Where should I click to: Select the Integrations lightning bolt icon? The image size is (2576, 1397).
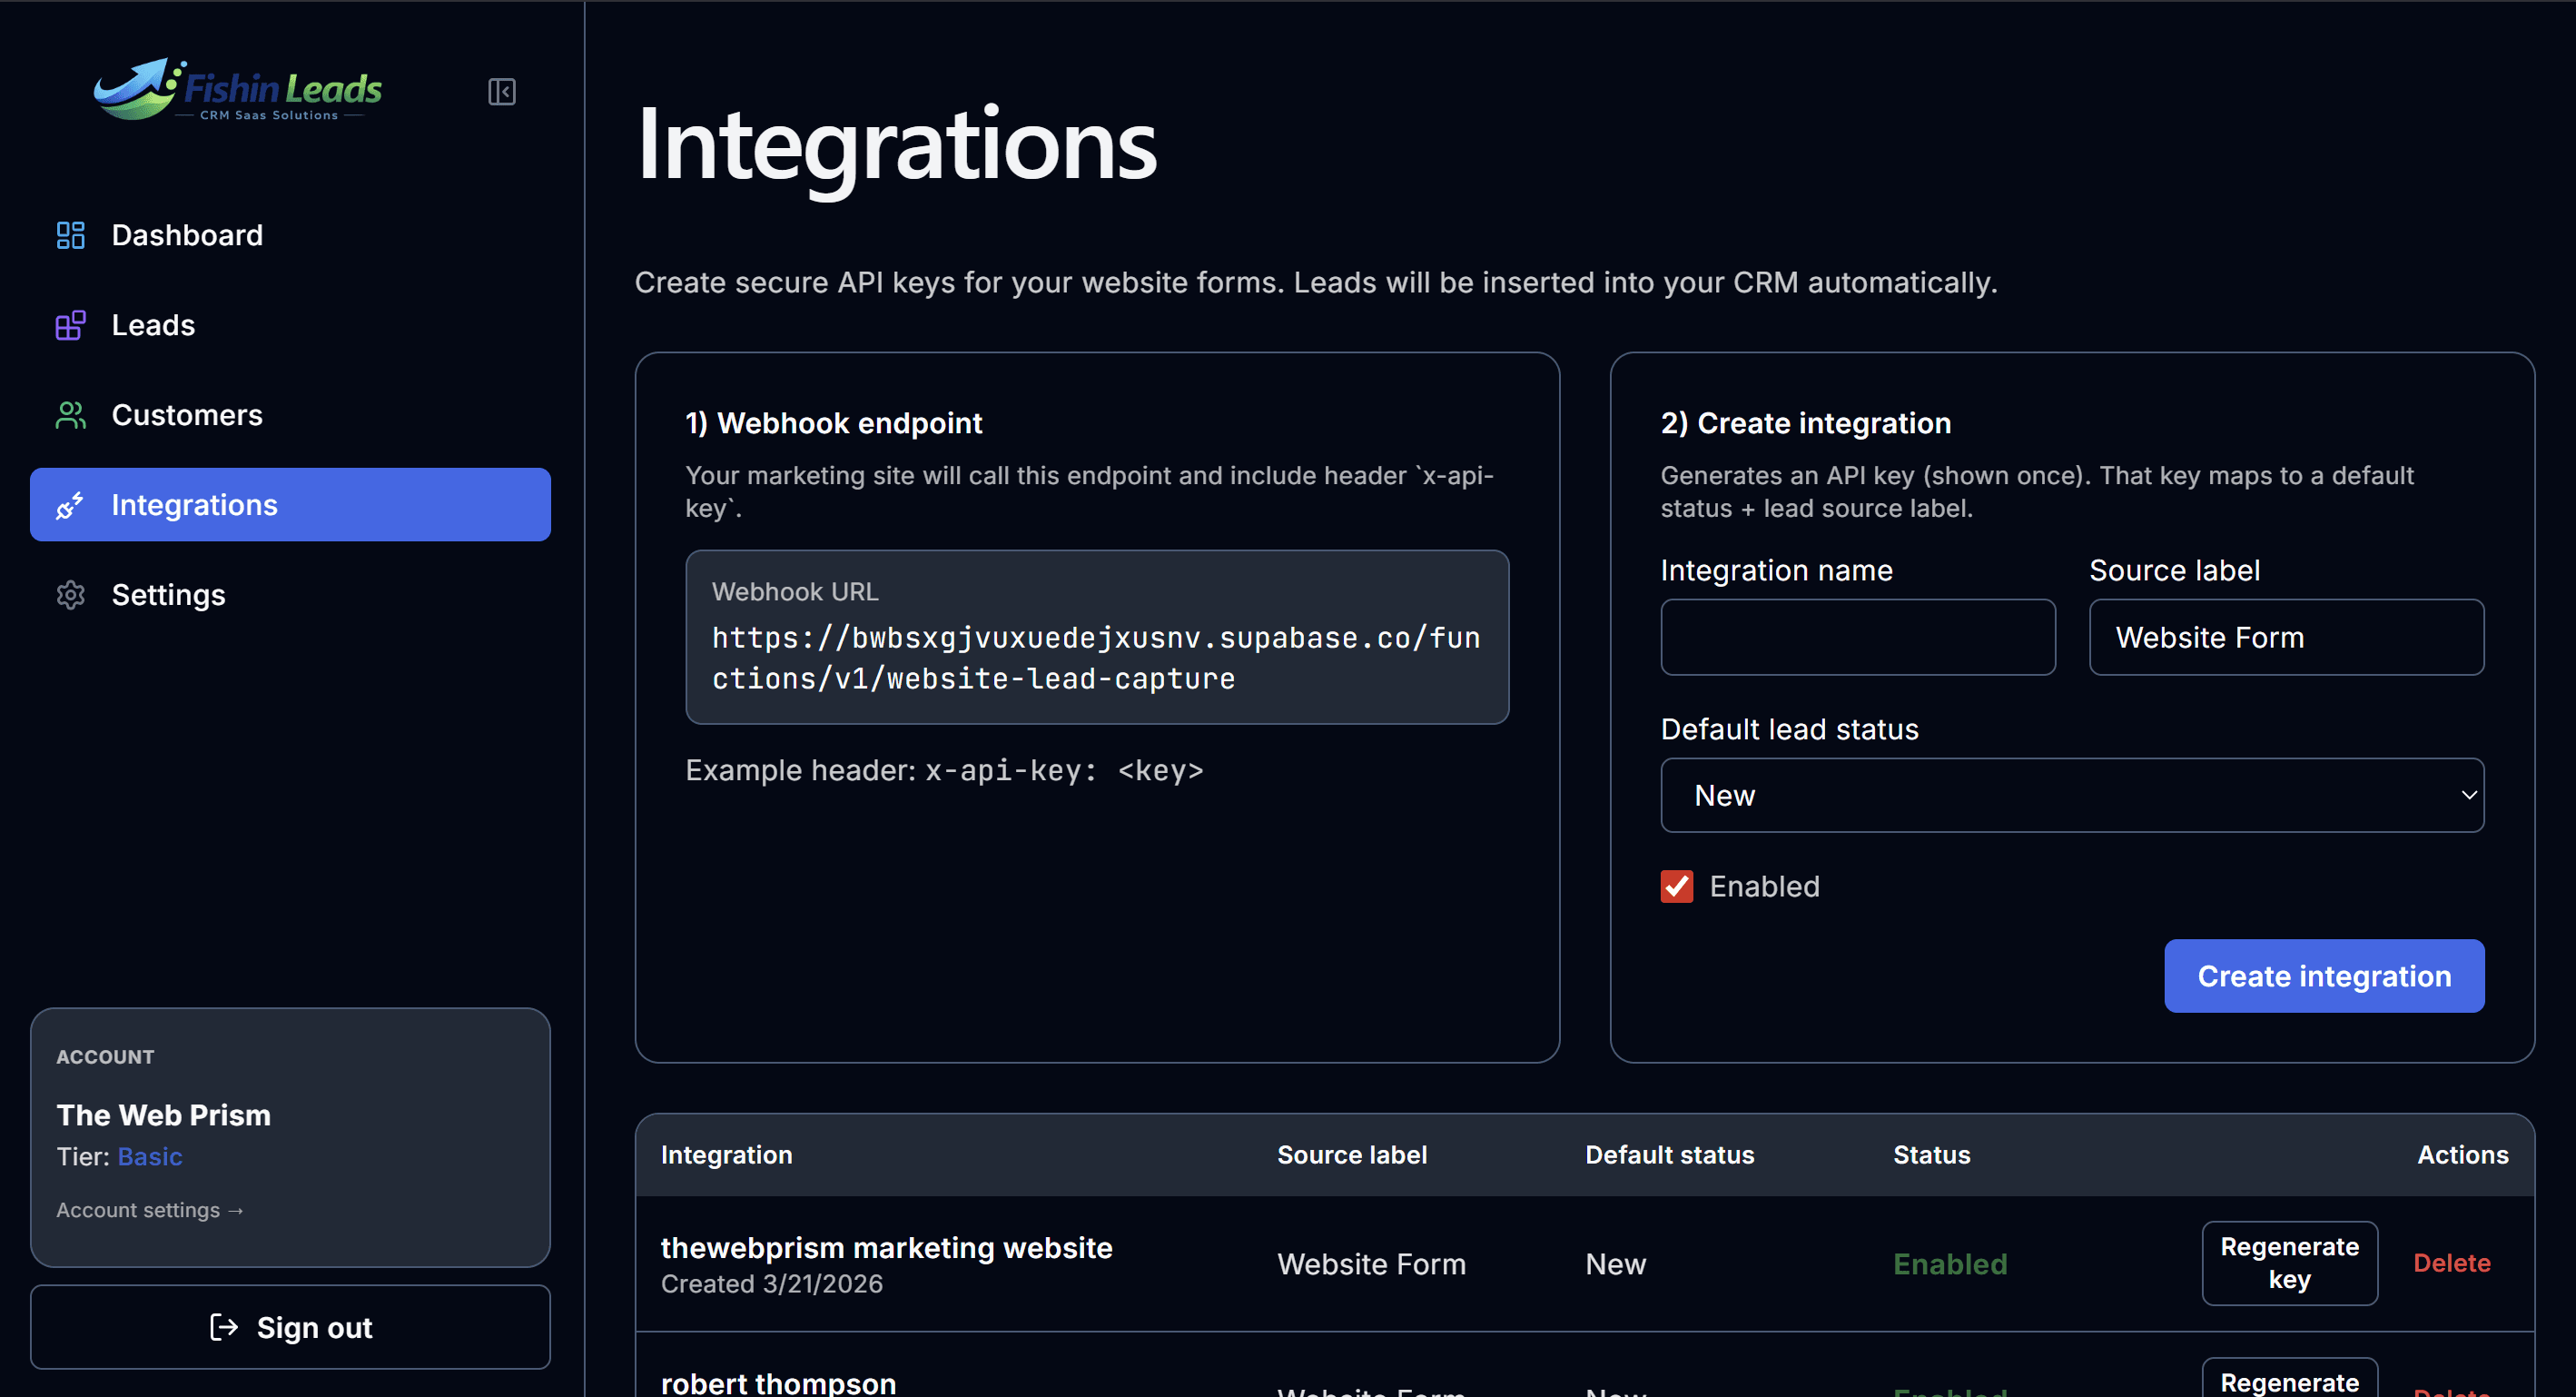70,504
